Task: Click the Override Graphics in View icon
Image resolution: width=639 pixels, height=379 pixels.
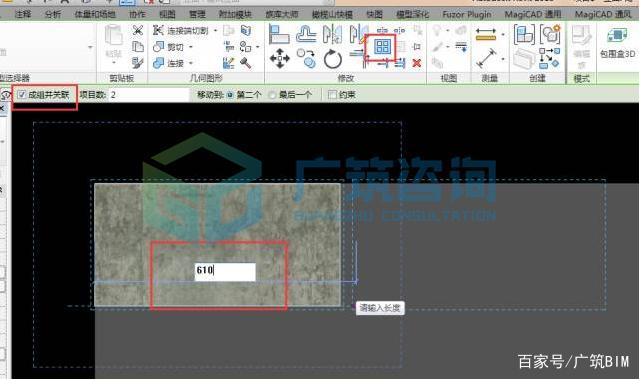Action: pyautogui.click(x=437, y=46)
